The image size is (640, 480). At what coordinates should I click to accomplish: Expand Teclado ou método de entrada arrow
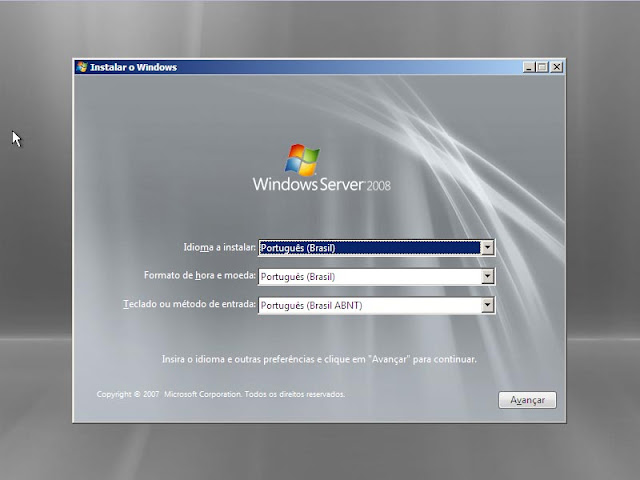487,305
